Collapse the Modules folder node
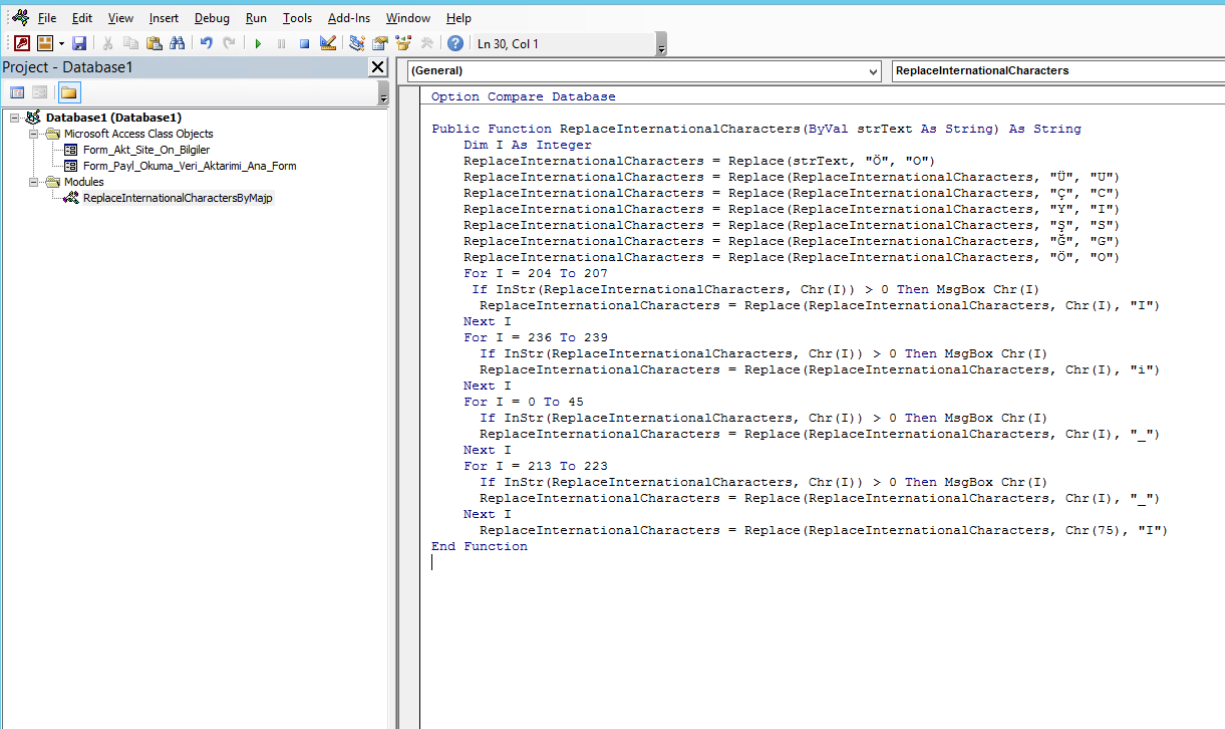Image resolution: width=1225 pixels, height=729 pixels. 34,182
